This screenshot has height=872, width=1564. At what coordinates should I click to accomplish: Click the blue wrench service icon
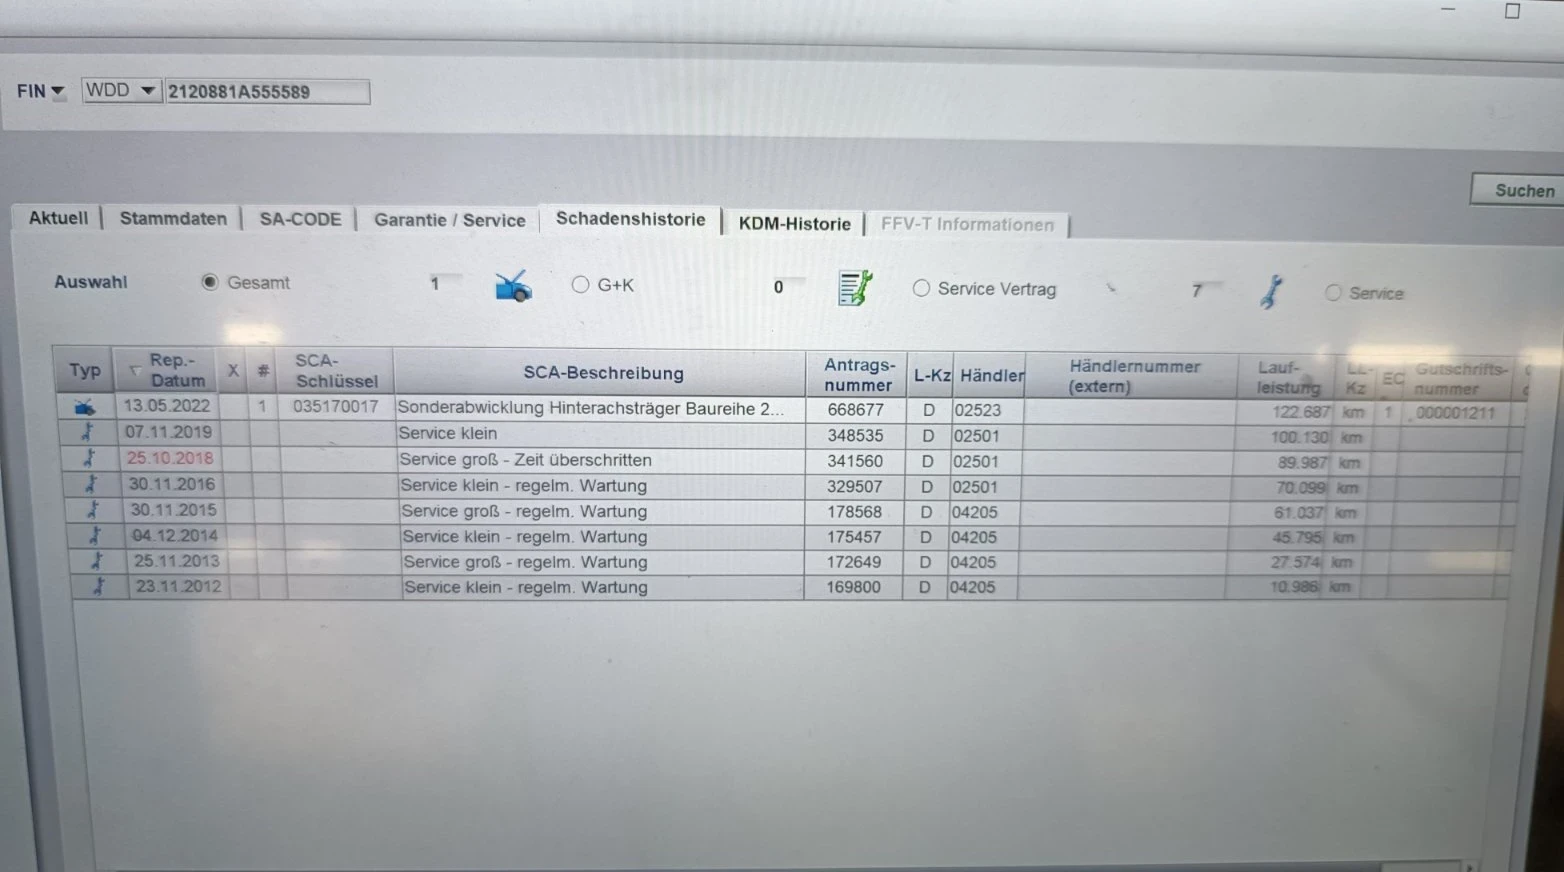pyautogui.click(x=1271, y=292)
